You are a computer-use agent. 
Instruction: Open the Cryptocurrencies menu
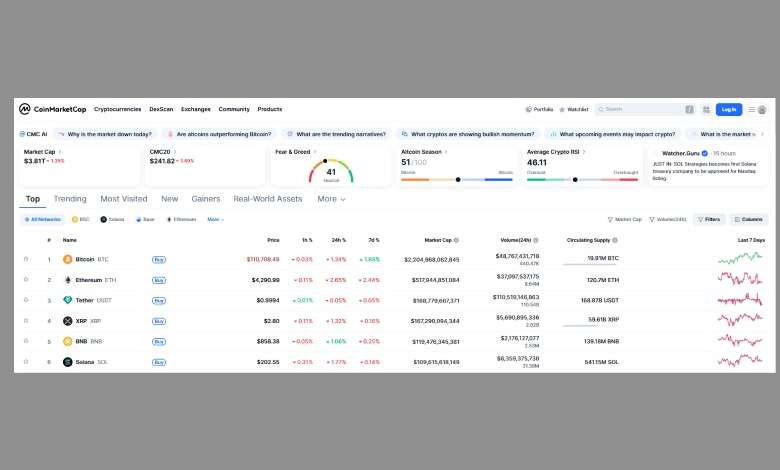point(117,109)
